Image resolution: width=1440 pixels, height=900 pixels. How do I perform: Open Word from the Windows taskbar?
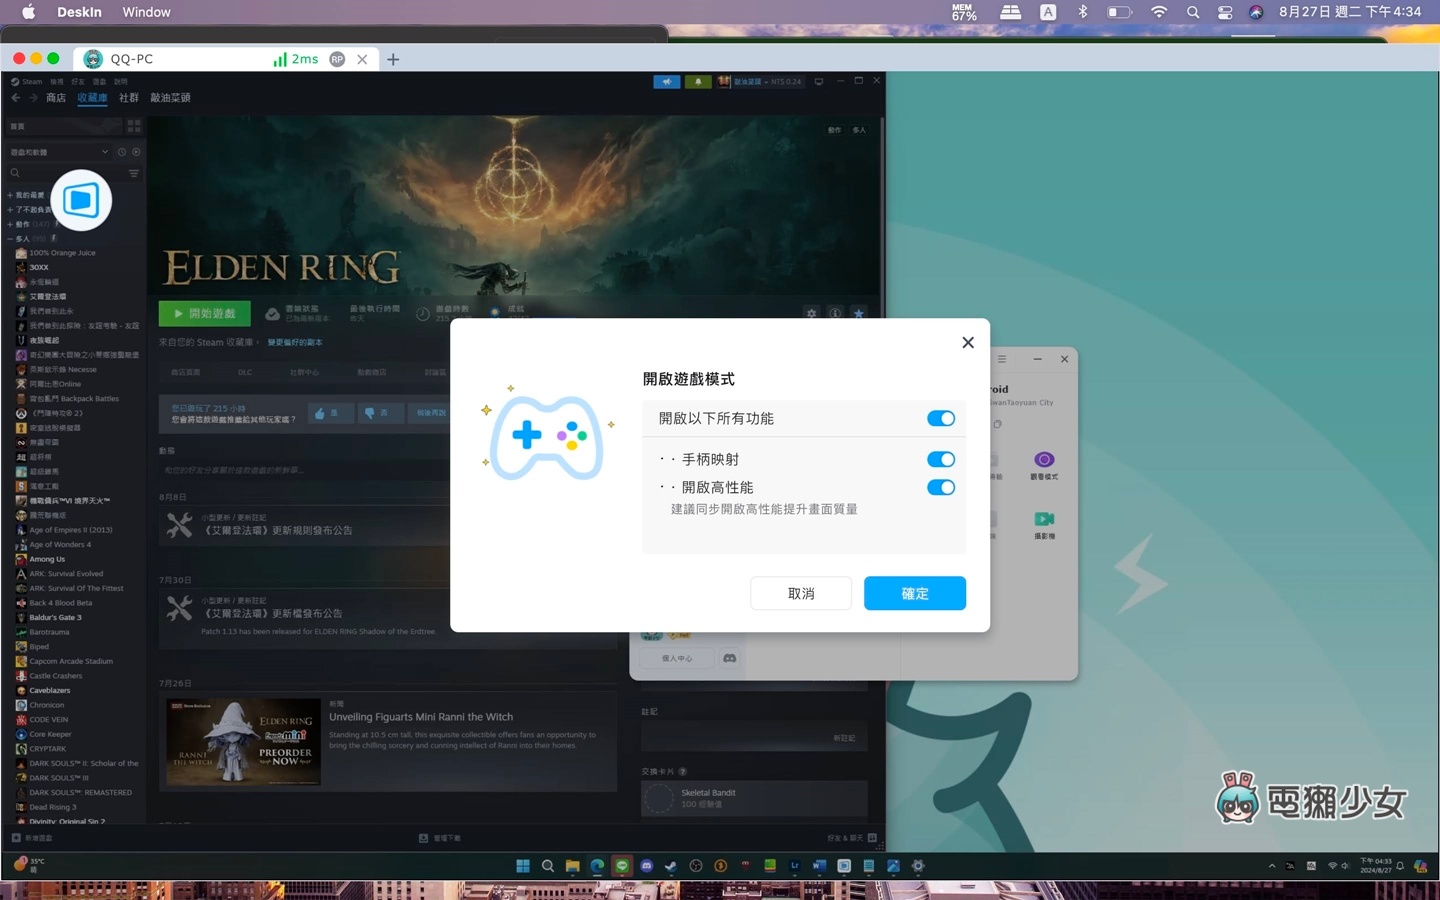point(819,866)
